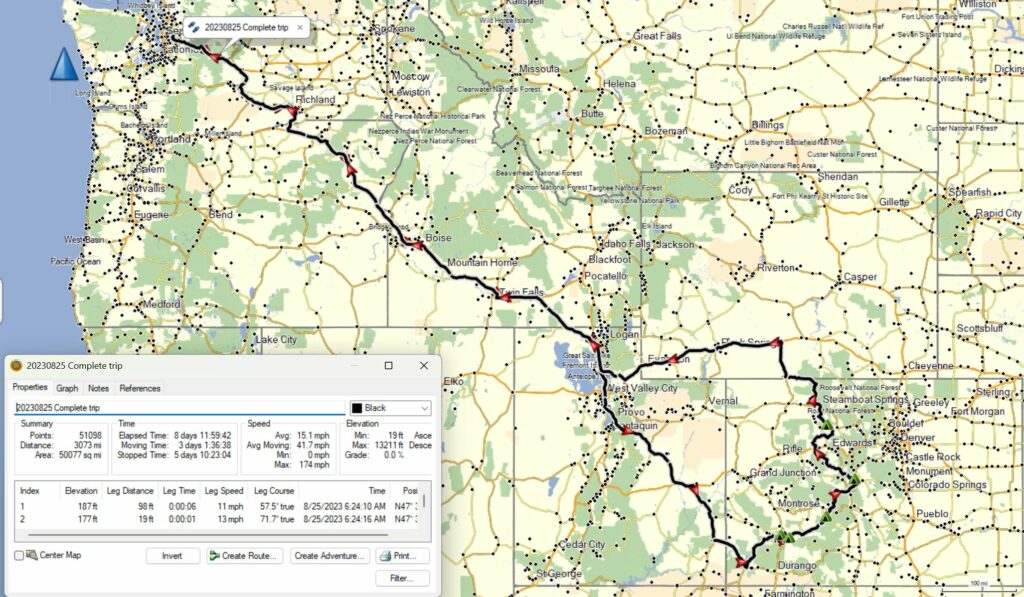
Task: Click Create Route button
Action: point(244,556)
